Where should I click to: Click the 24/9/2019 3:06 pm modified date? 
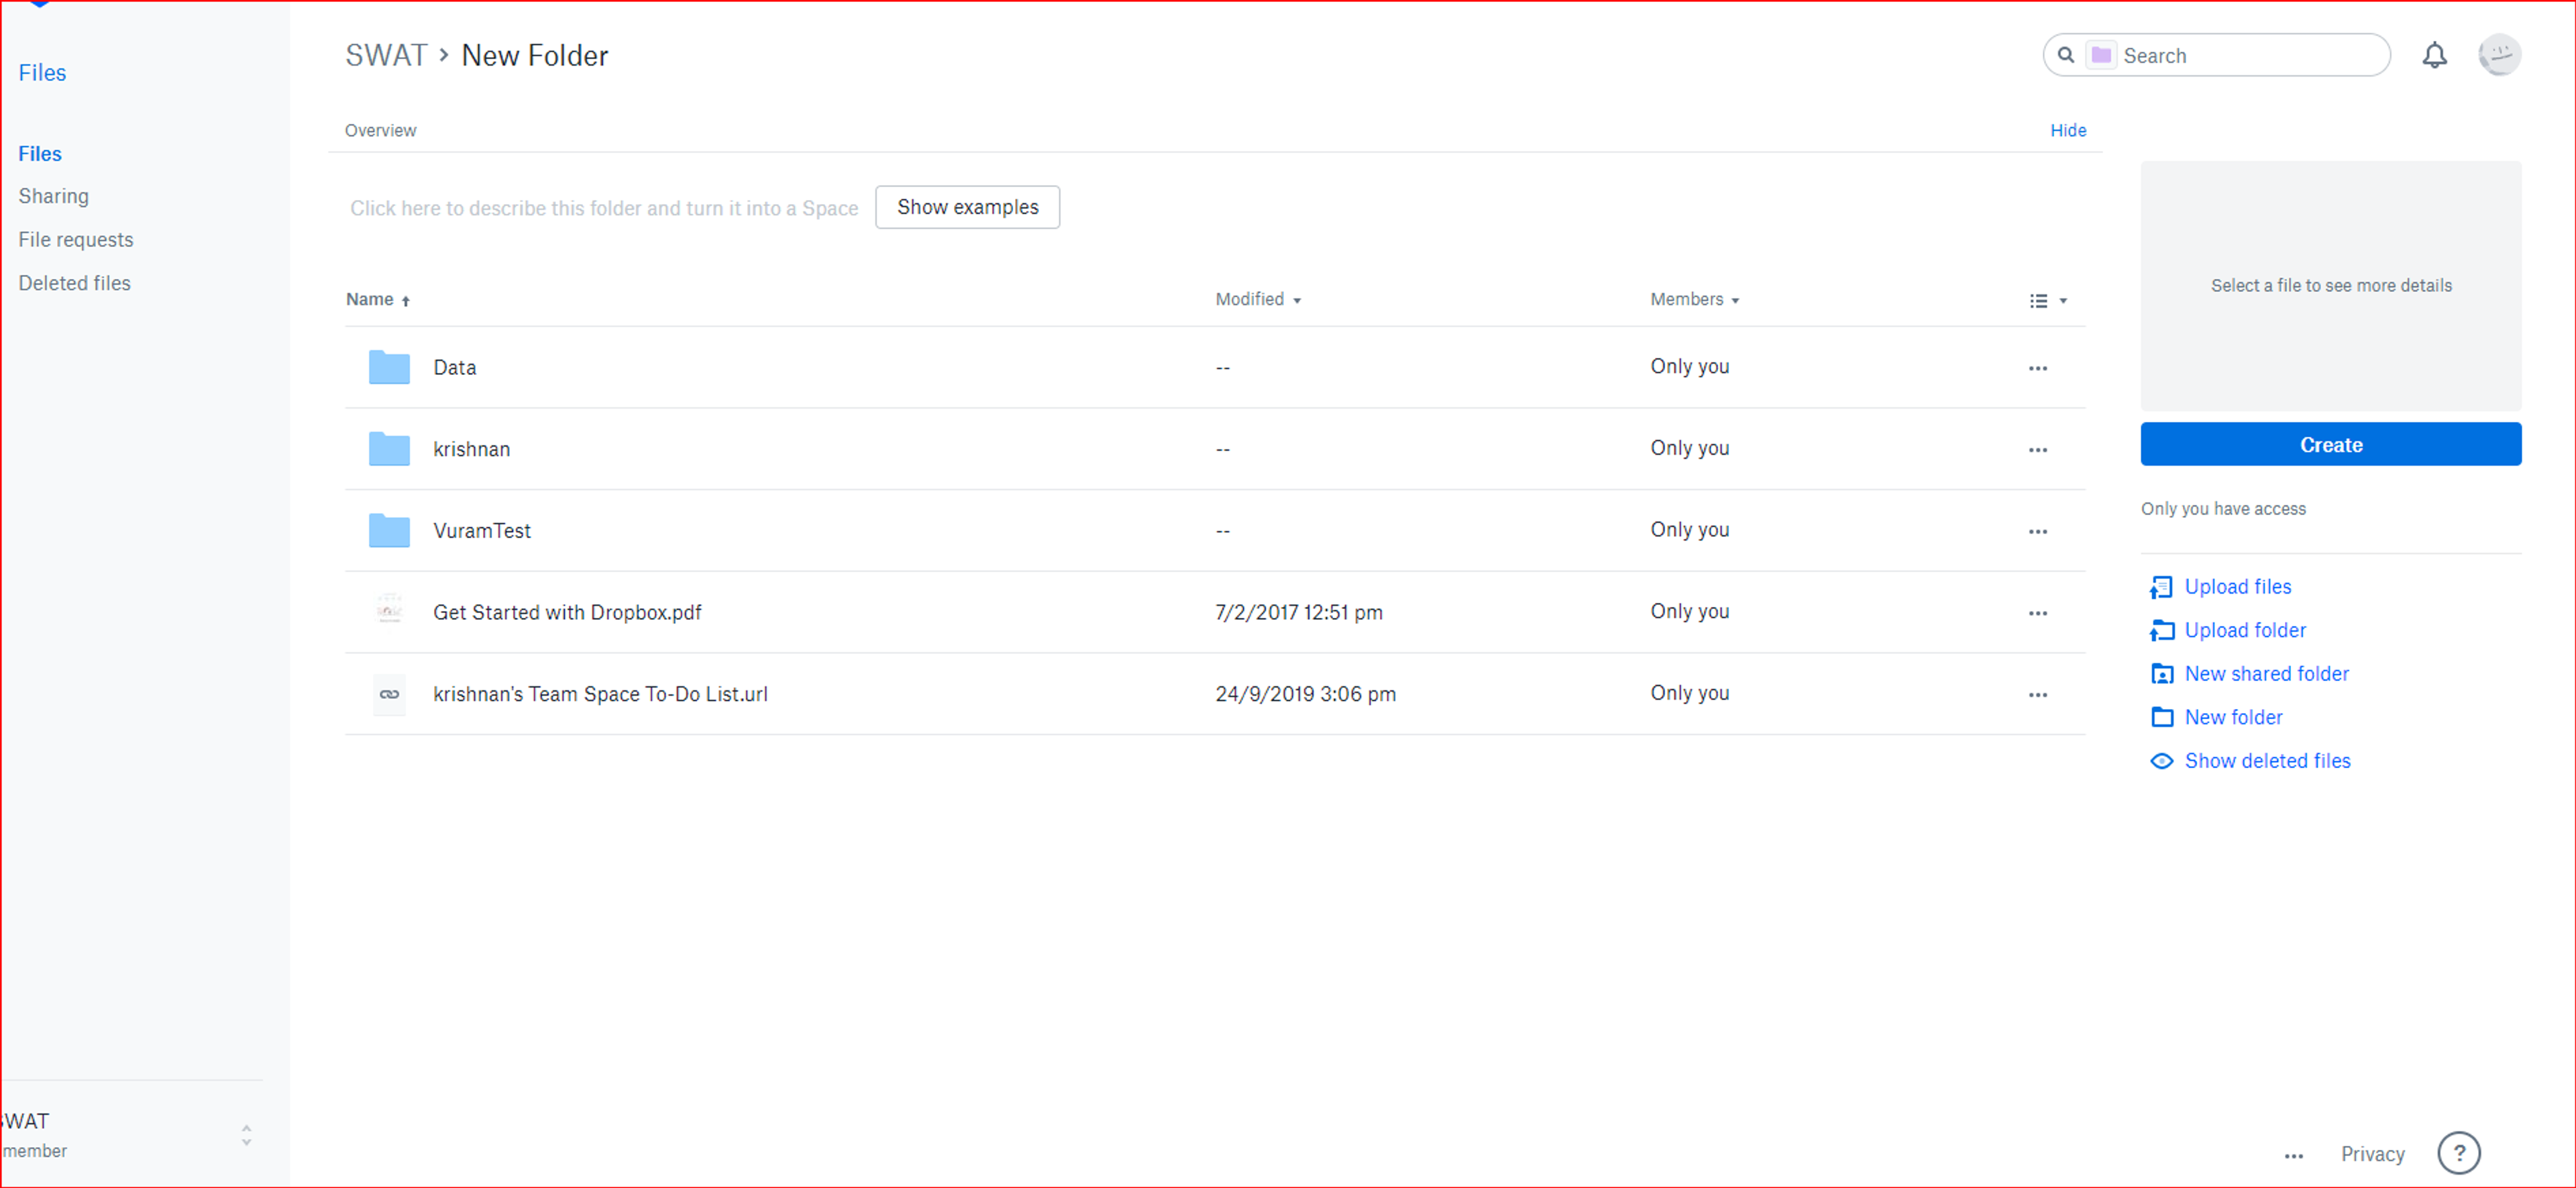(x=1305, y=694)
